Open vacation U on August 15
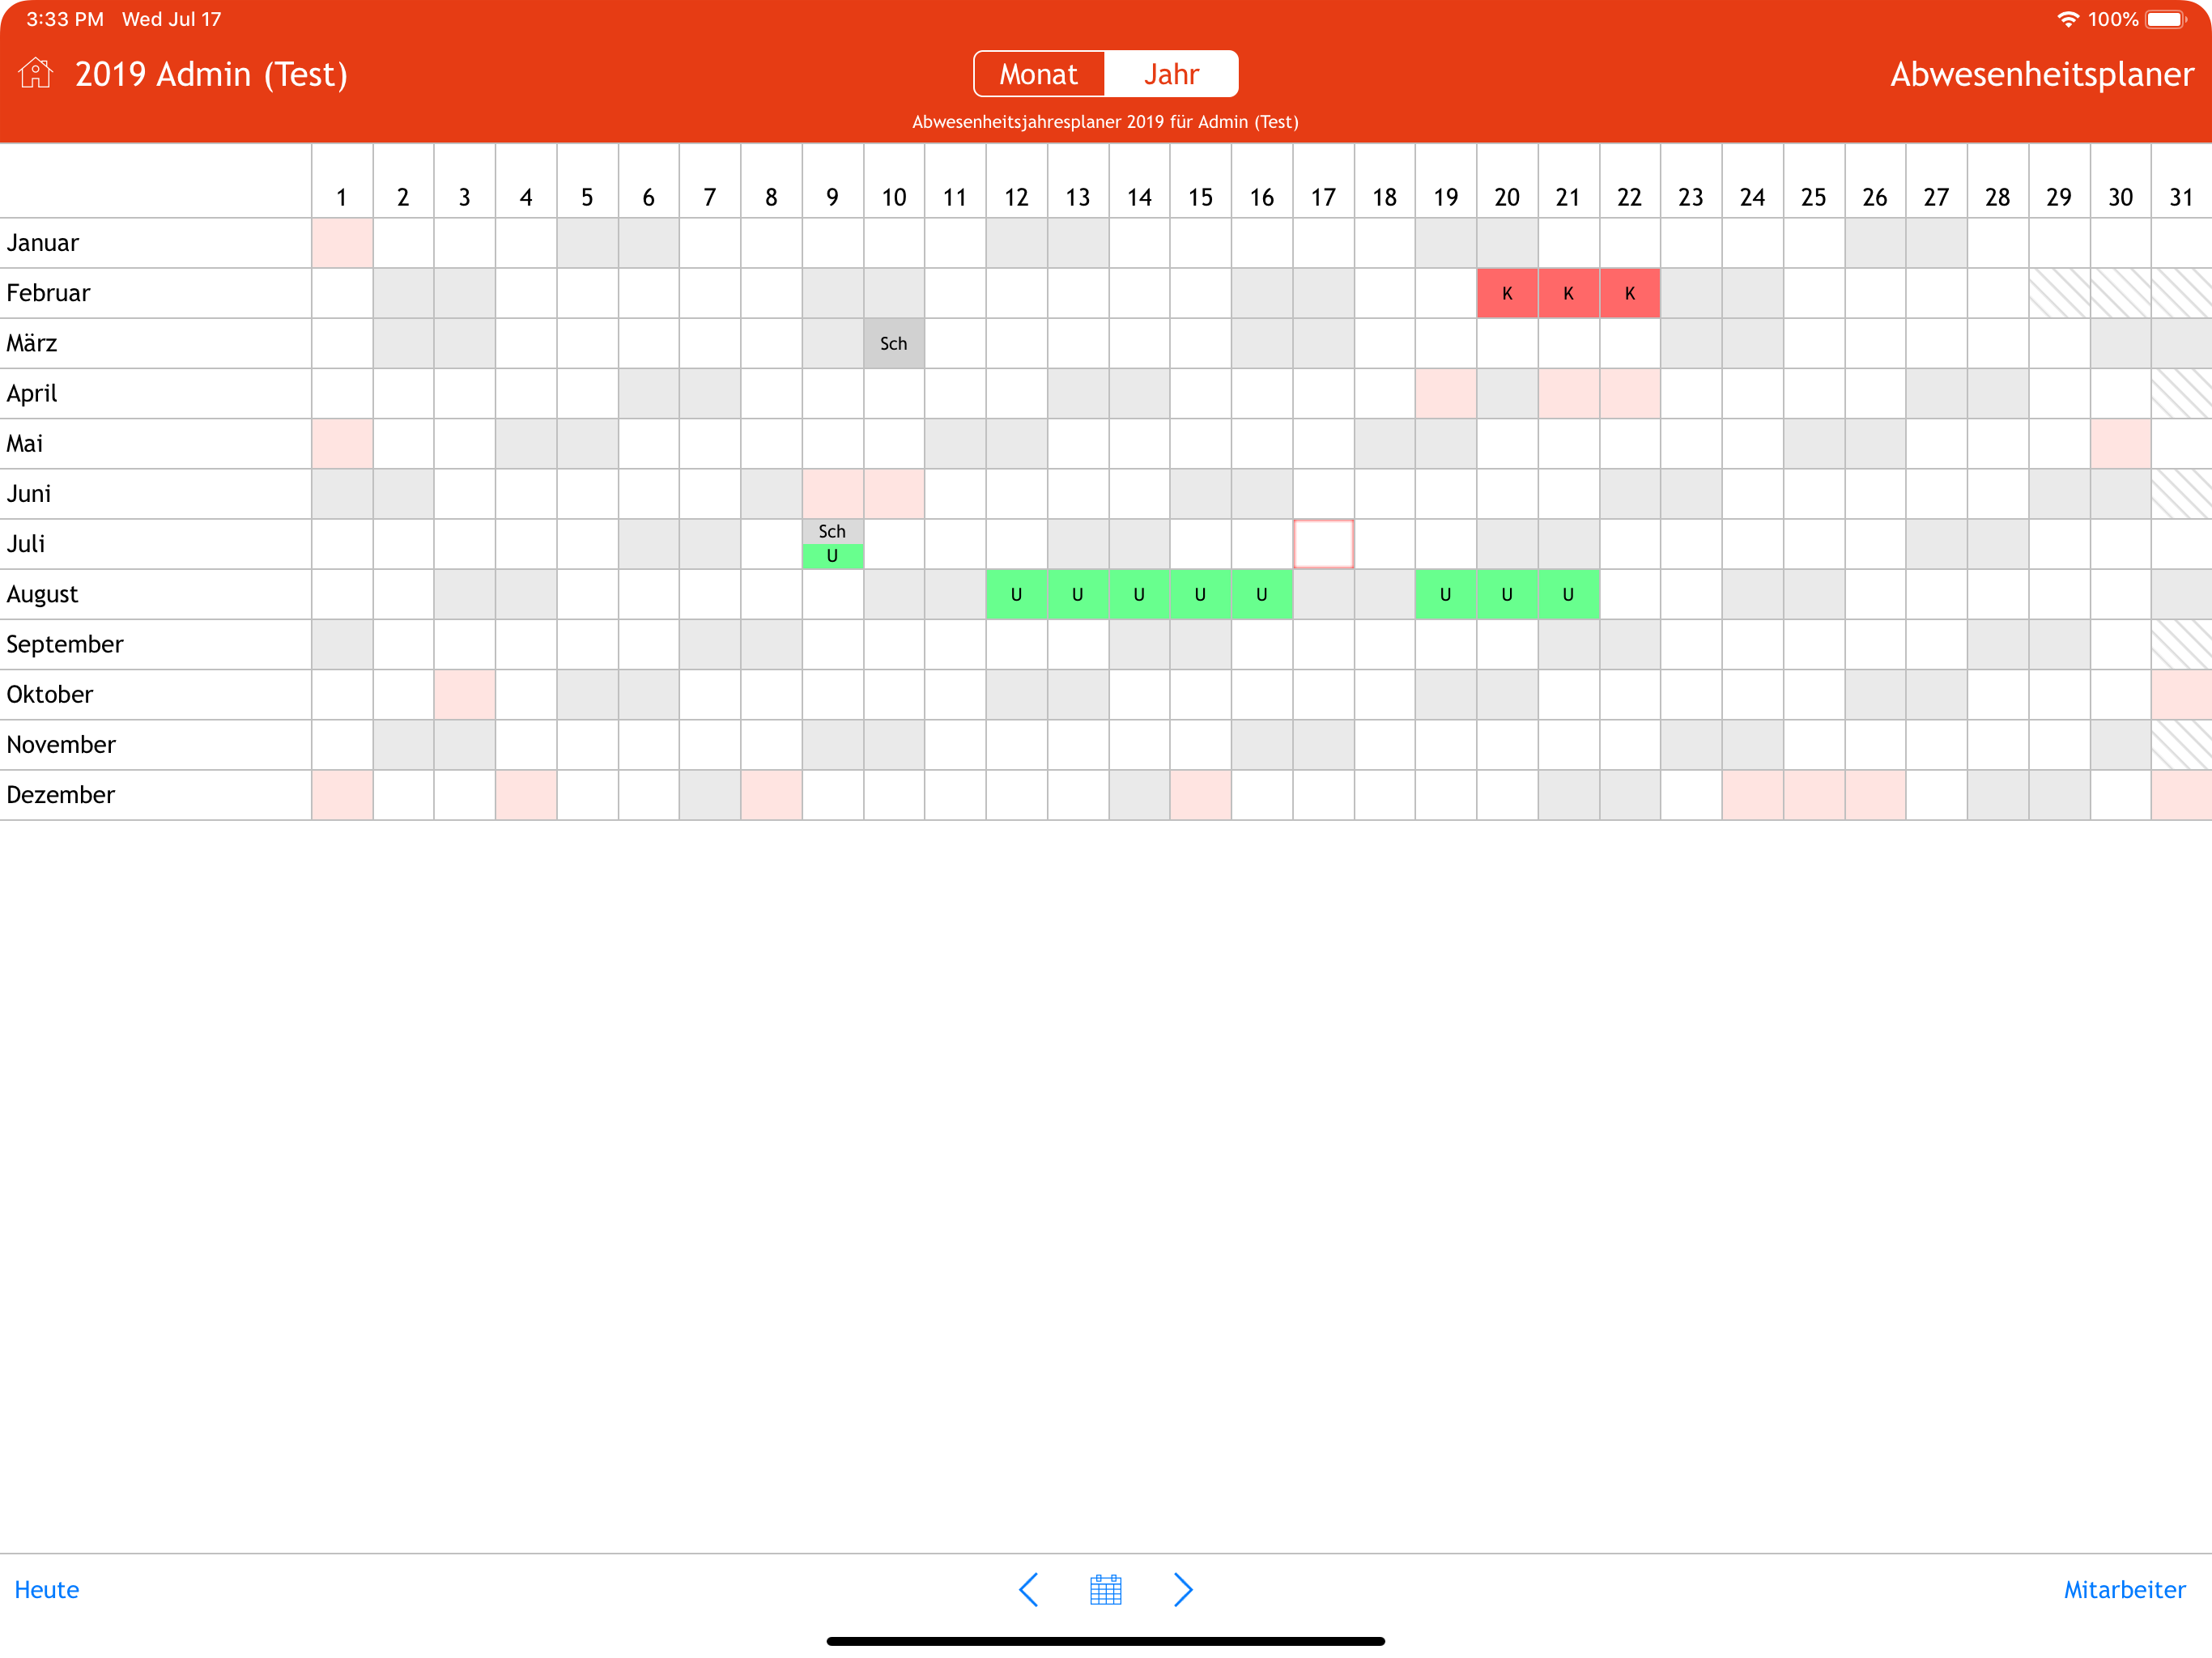This screenshot has height=1658, width=2212. 1200,594
